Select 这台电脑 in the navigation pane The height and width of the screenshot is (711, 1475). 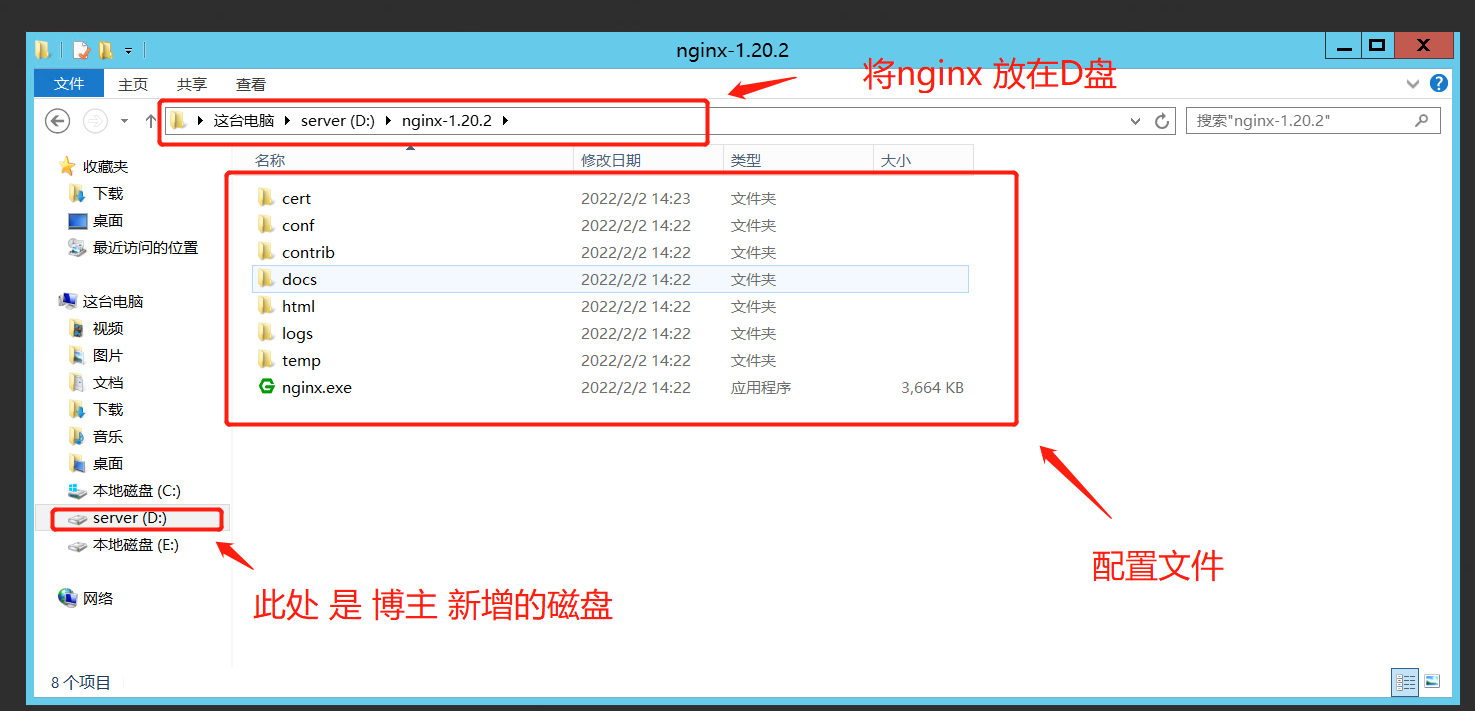(113, 301)
